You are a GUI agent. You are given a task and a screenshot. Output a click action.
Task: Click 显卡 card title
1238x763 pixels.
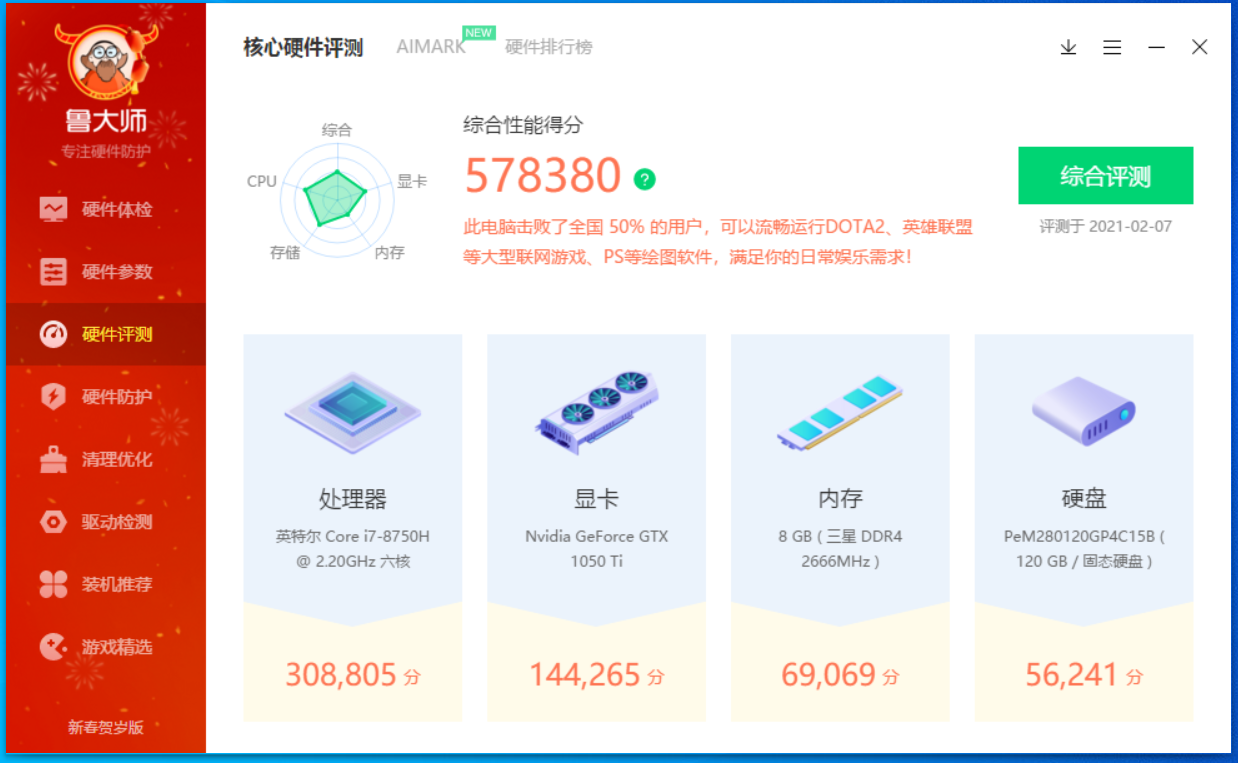(x=597, y=498)
